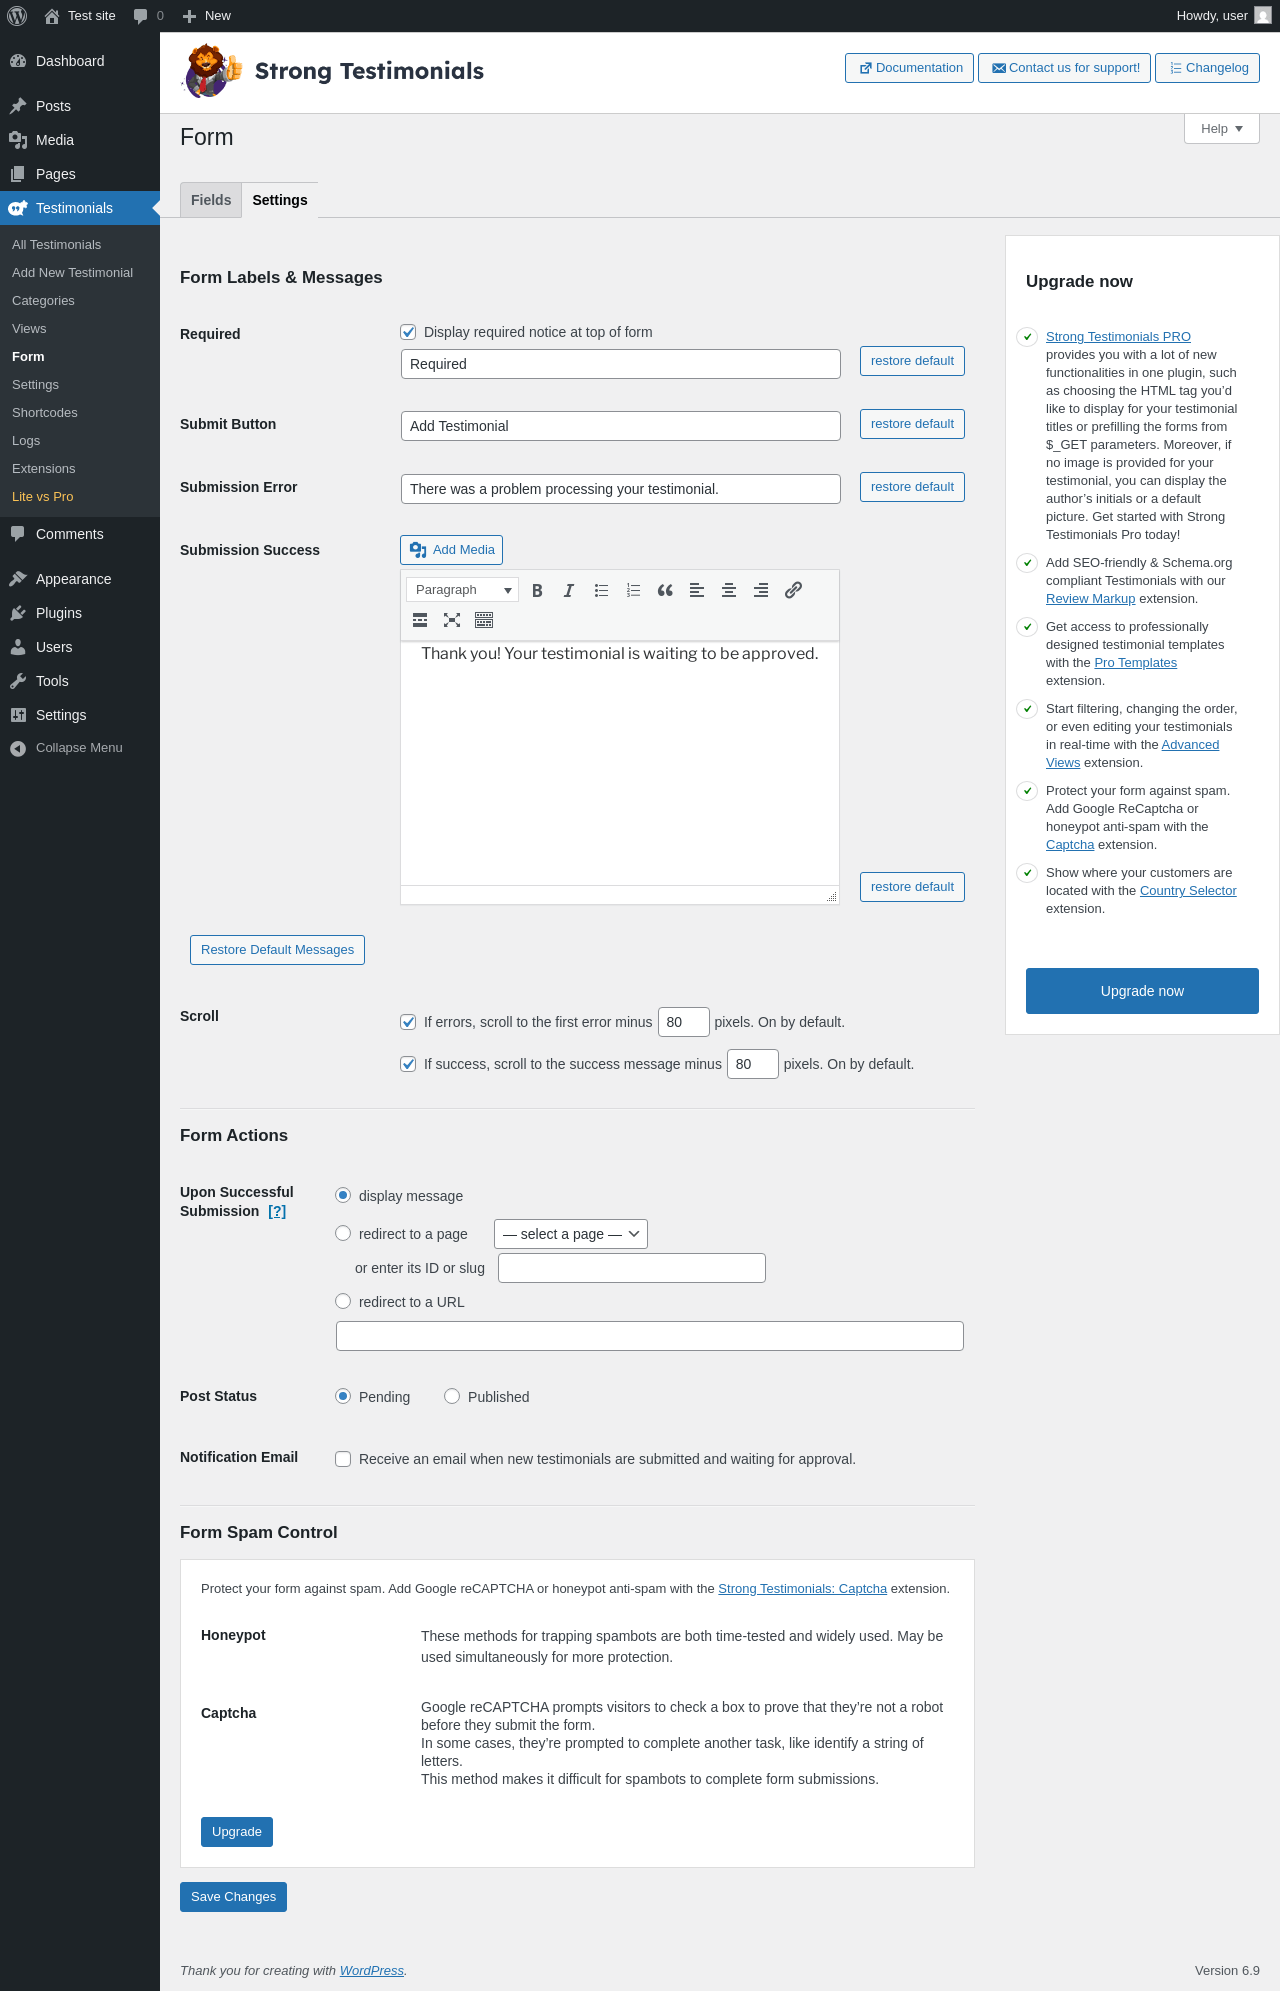Insert a link in the editor
Image resolution: width=1280 pixels, height=1991 pixels.
pos(793,590)
